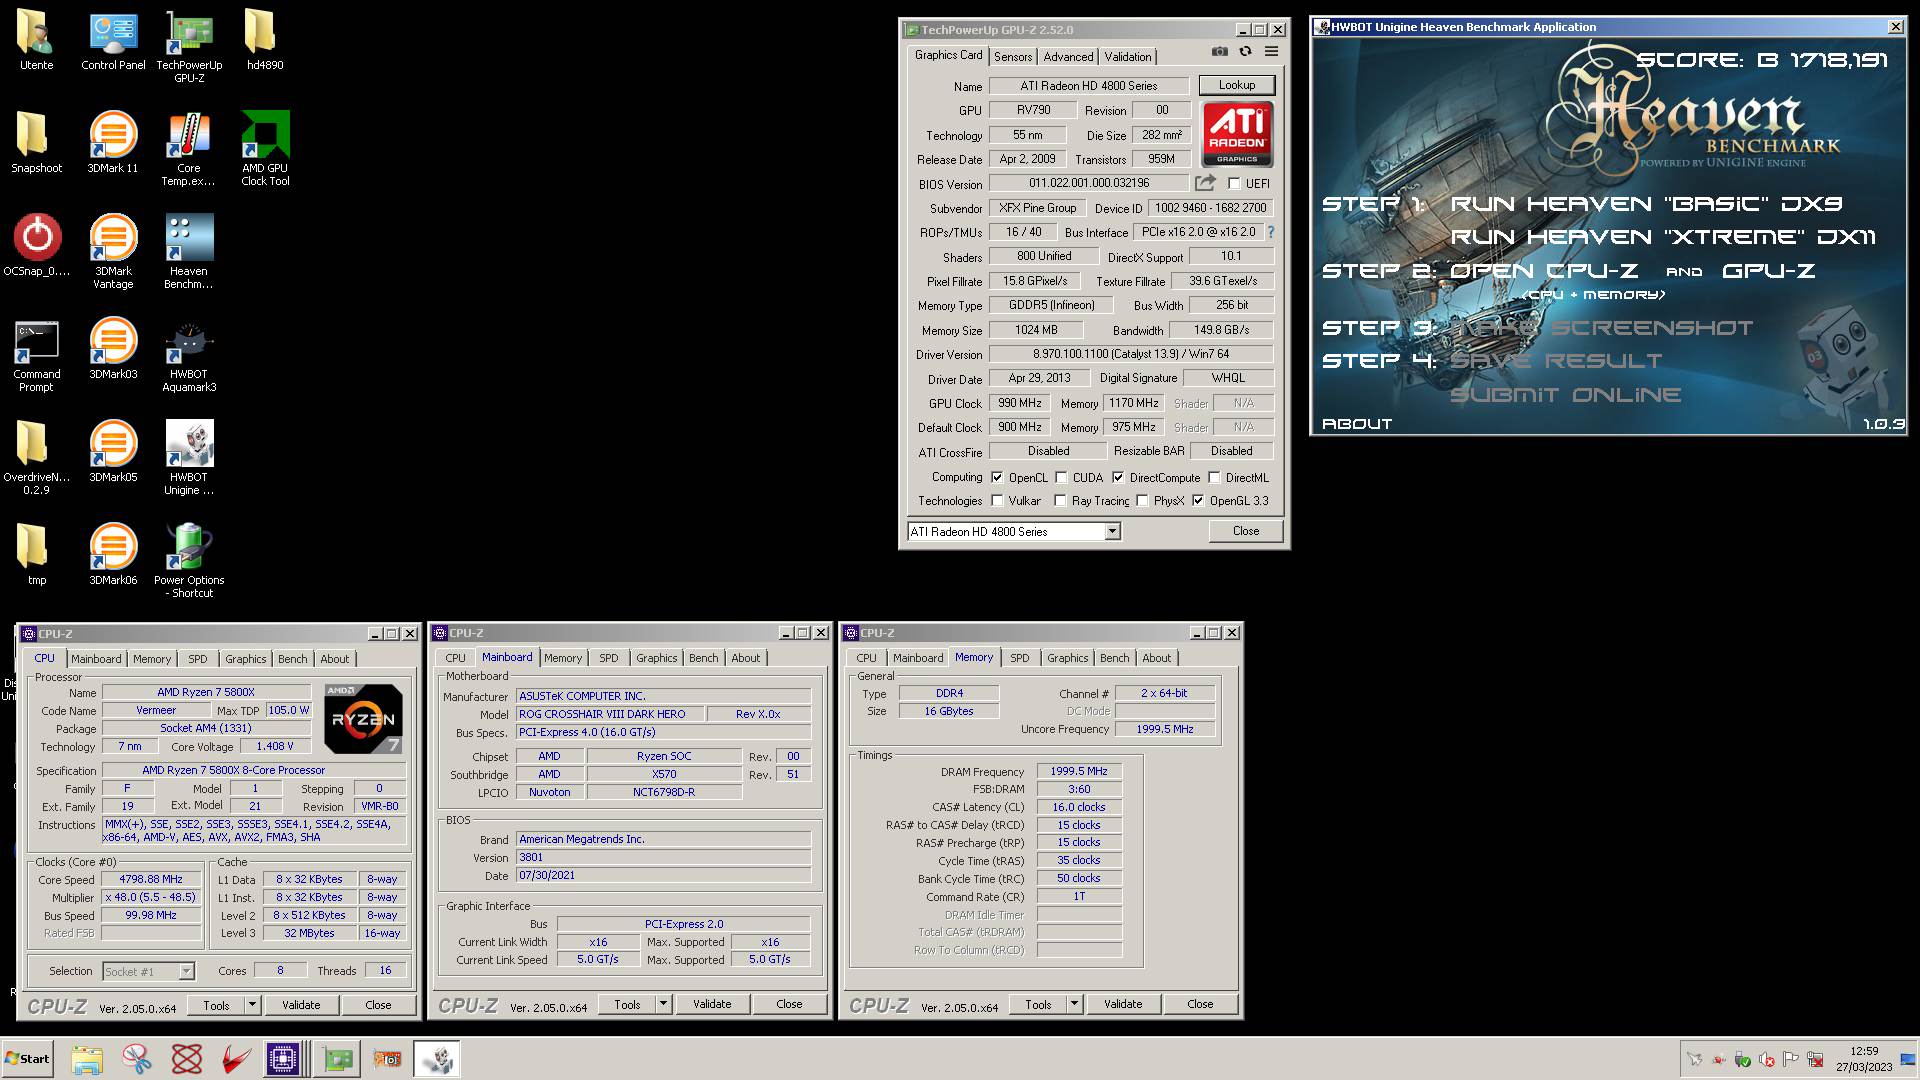Open the Power Options shortcut icon

pos(189,560)
